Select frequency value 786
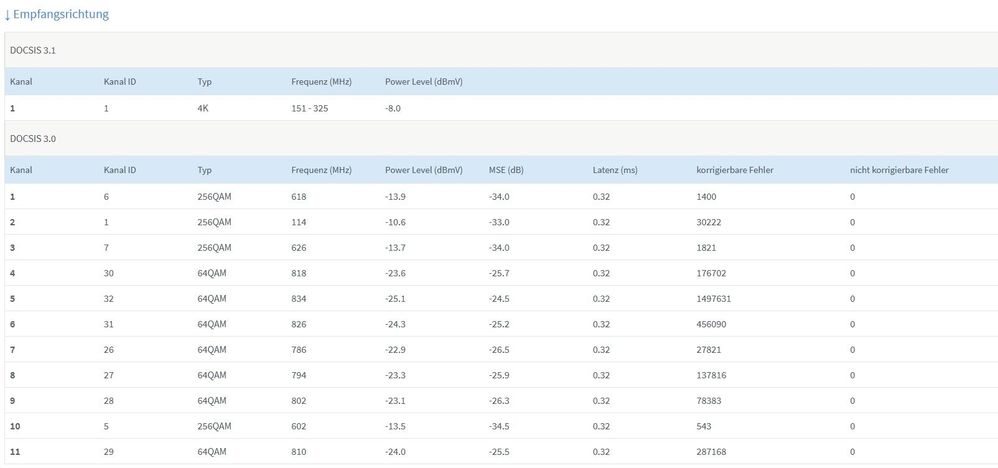The width and height of the screenshot is (998, 468). tap(299, 350)
